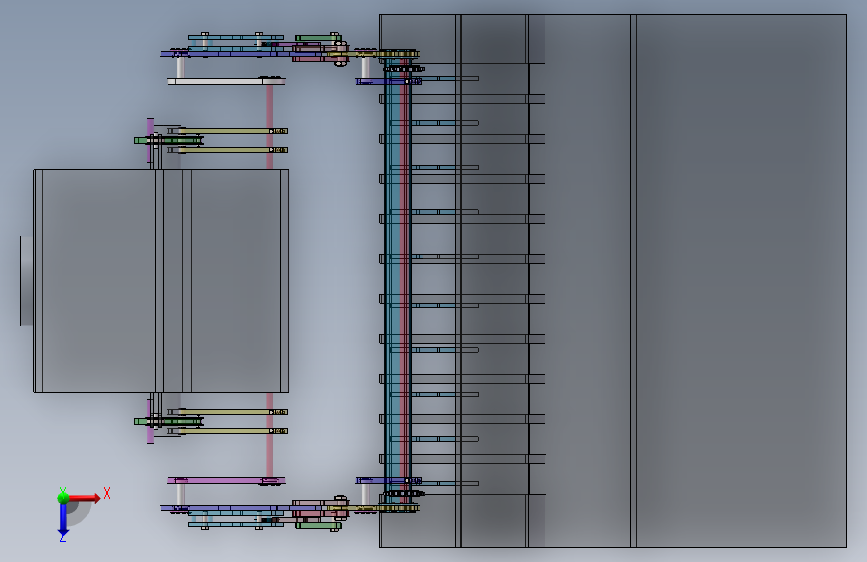This screenshot has height=562, width=867.
Task: Select the large grey housing on the right
Action: [613, 281]
